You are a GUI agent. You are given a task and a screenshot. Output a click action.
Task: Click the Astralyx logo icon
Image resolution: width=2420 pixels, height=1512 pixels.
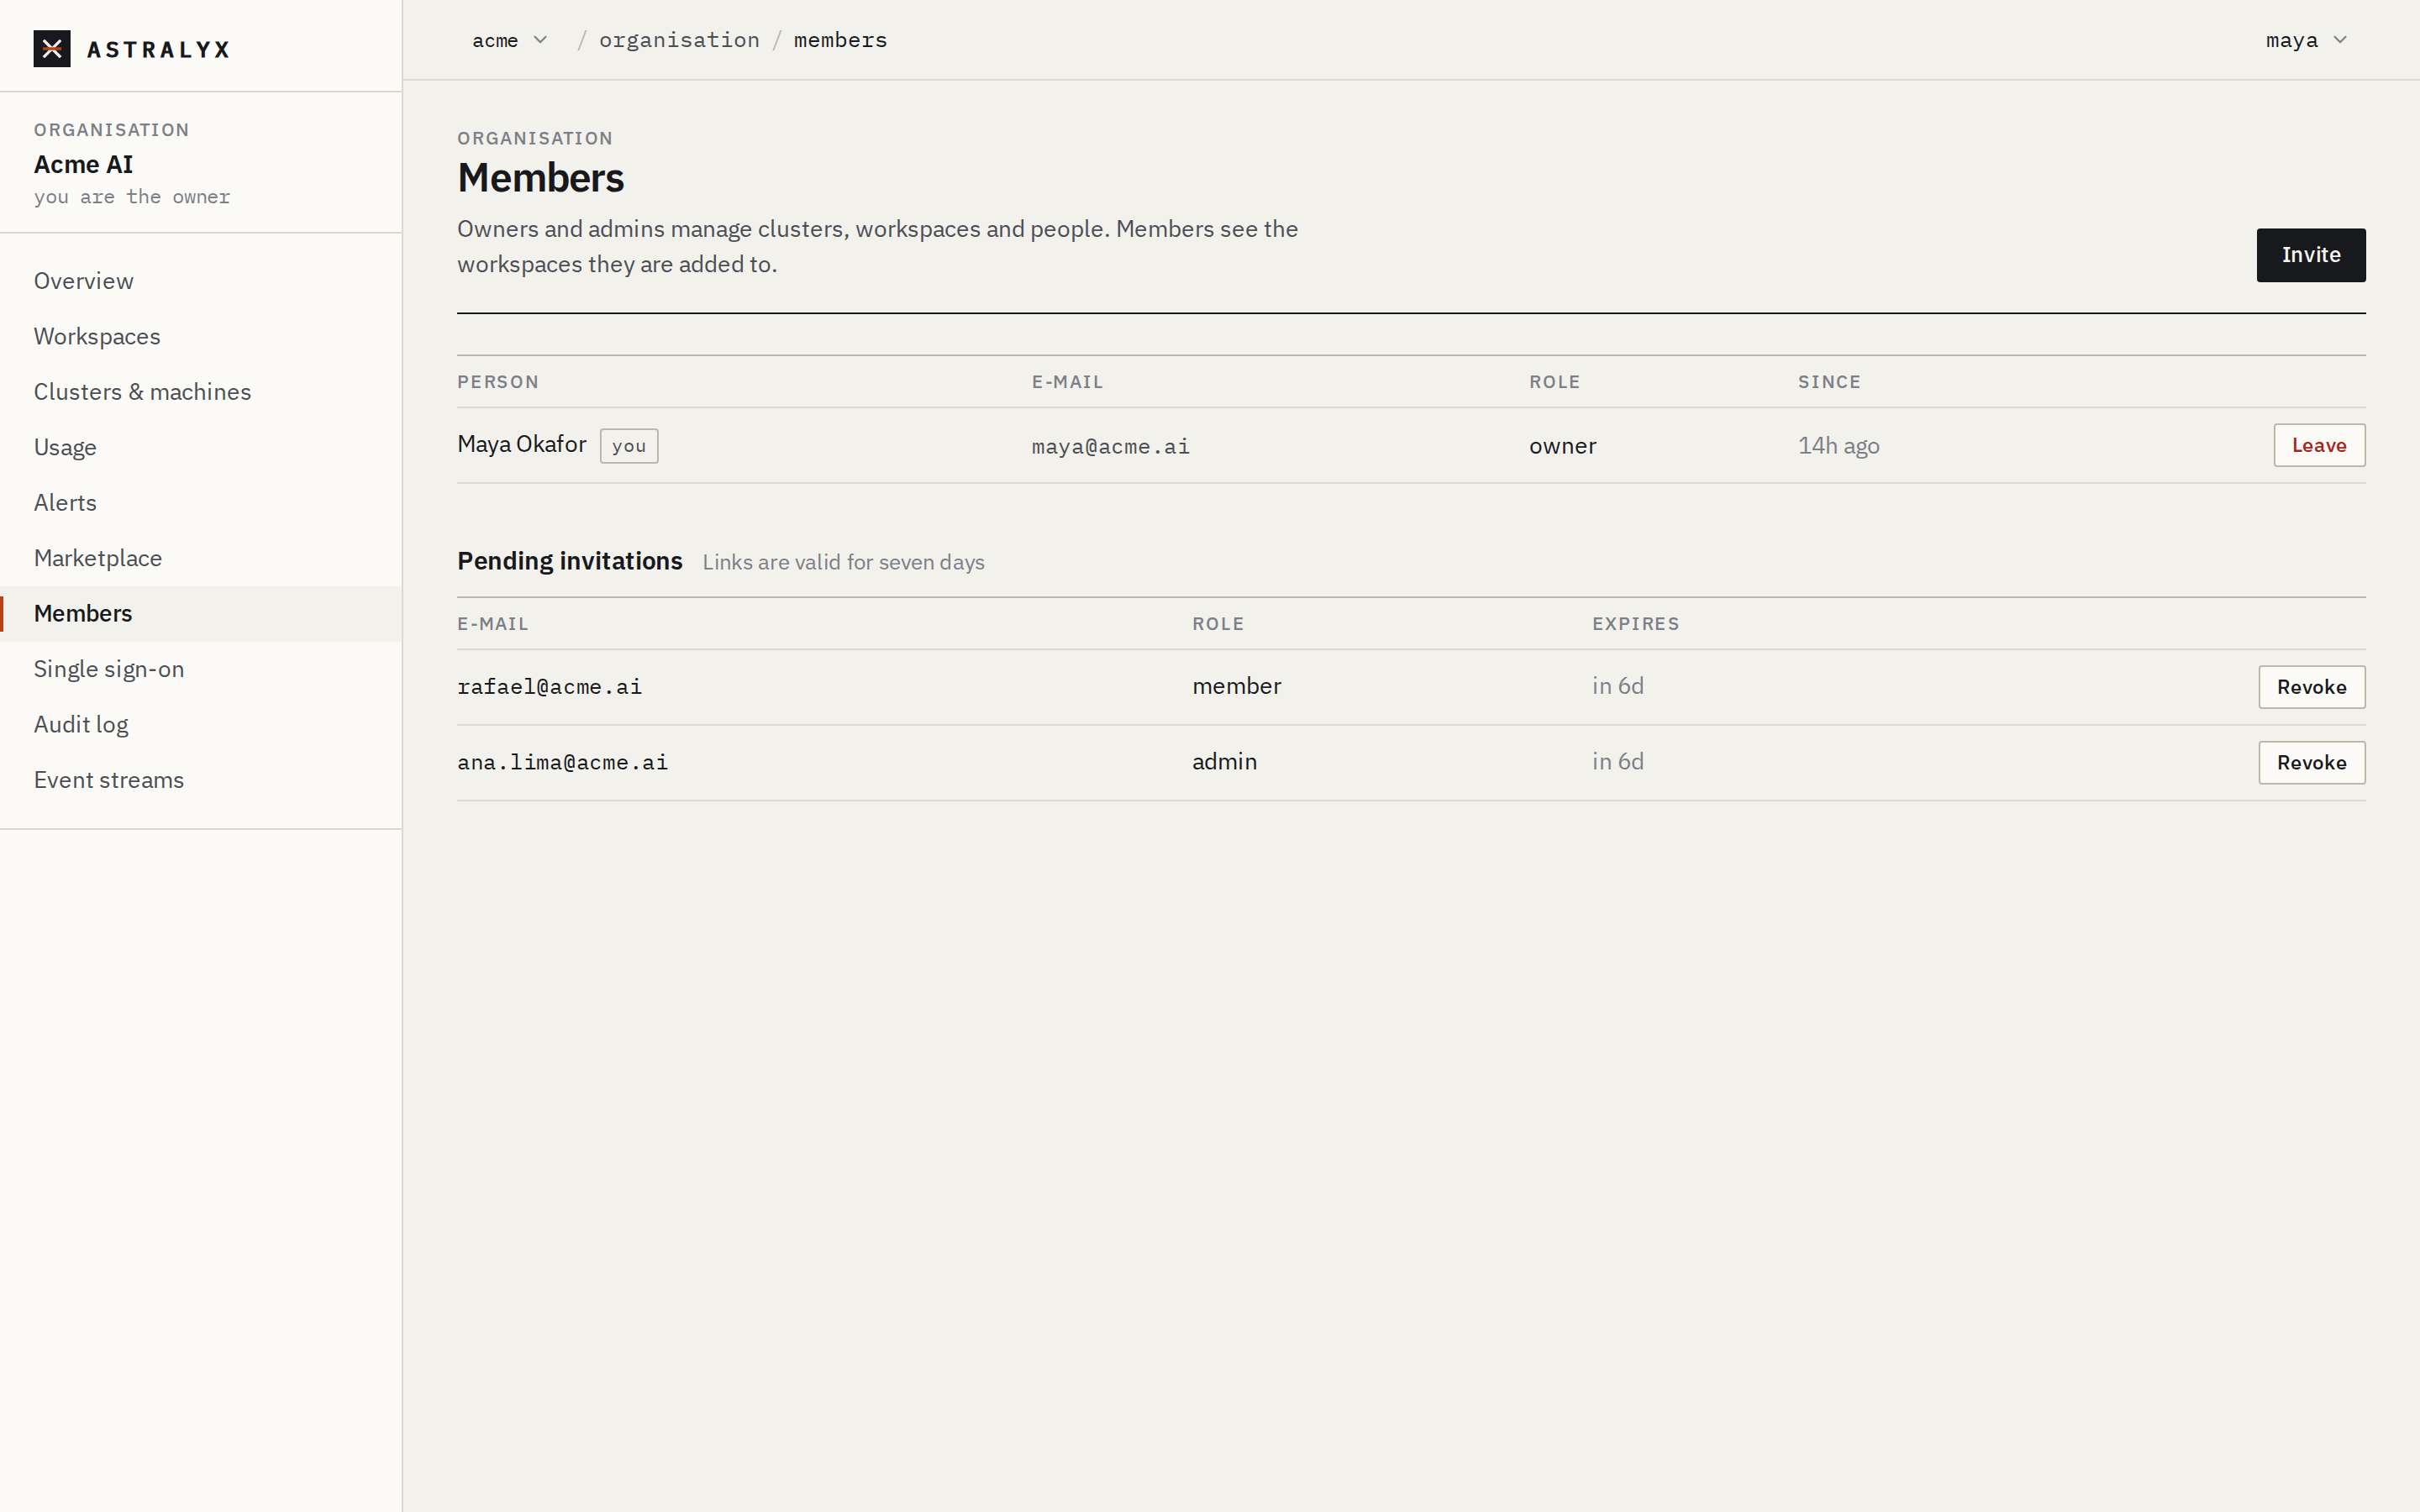pyautogui.click(x=52, y=49)
